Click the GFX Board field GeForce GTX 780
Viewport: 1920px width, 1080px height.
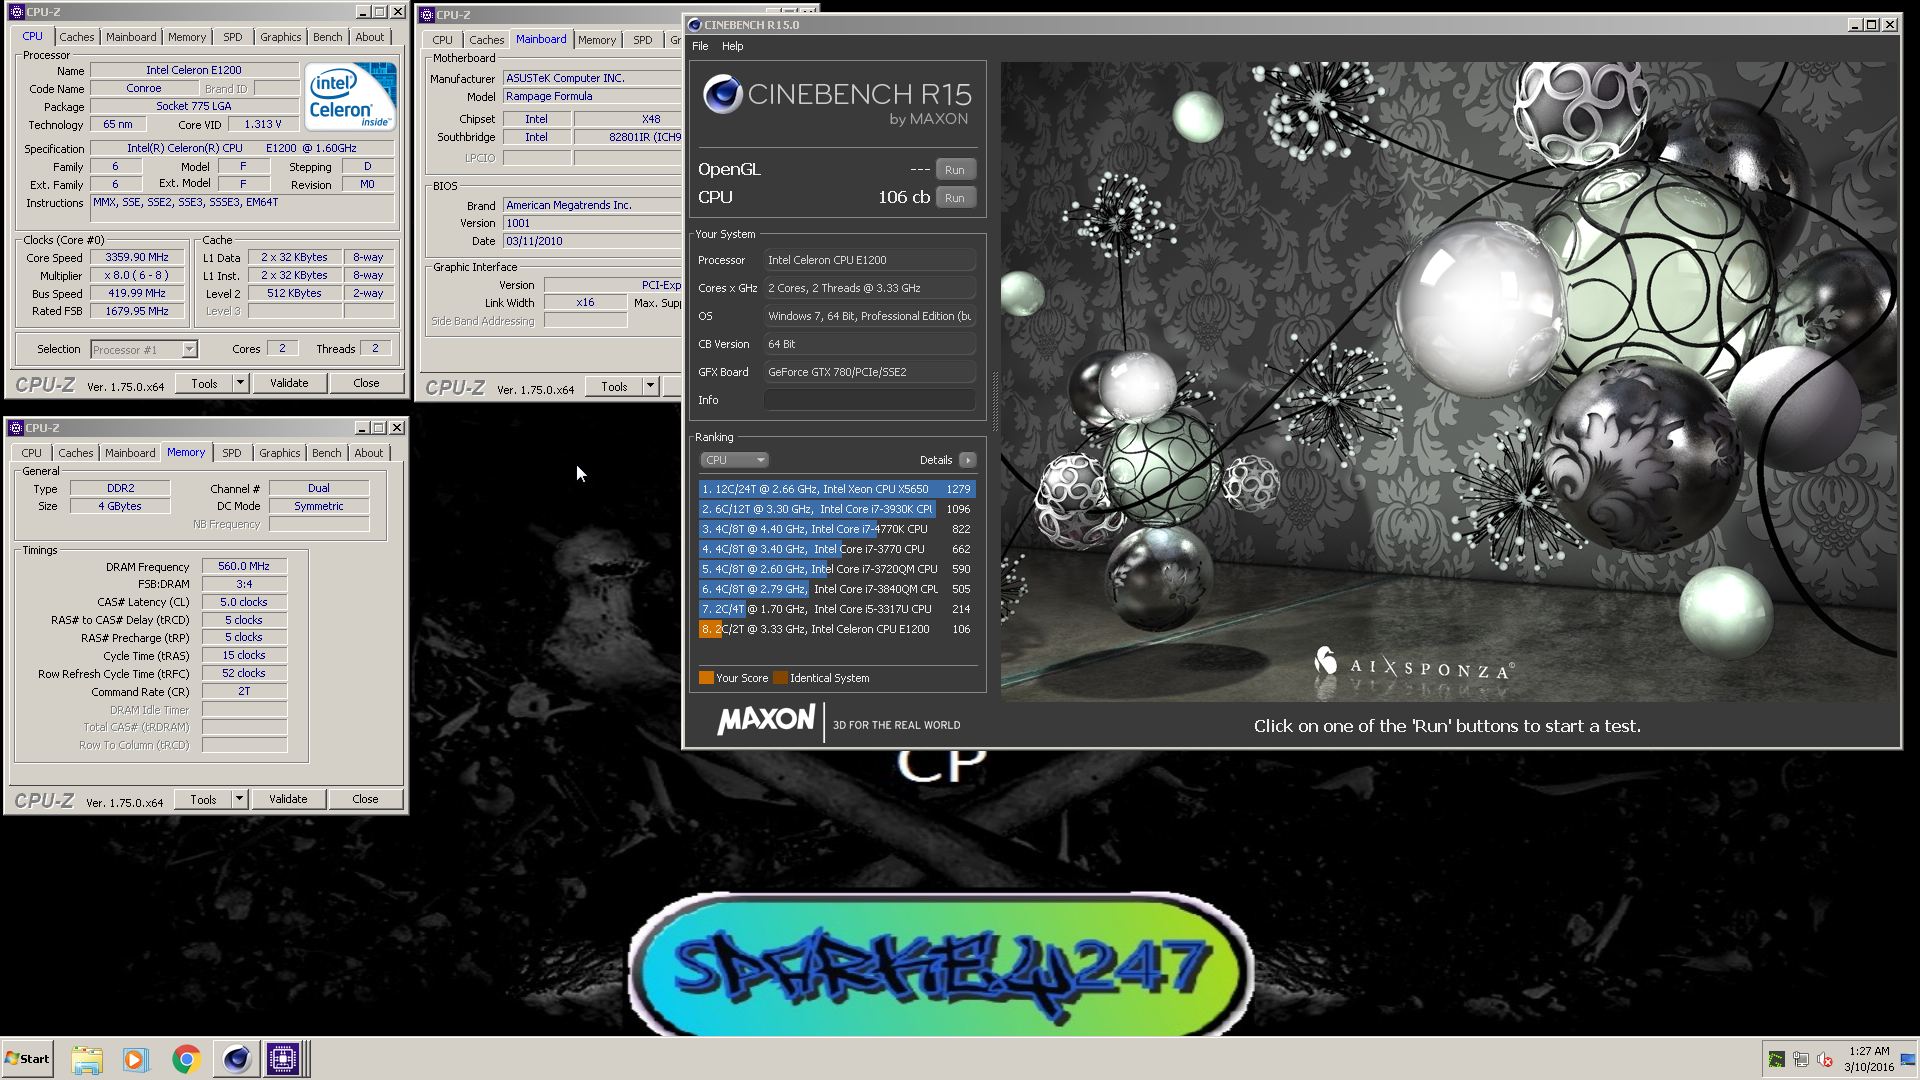(870, 372)
